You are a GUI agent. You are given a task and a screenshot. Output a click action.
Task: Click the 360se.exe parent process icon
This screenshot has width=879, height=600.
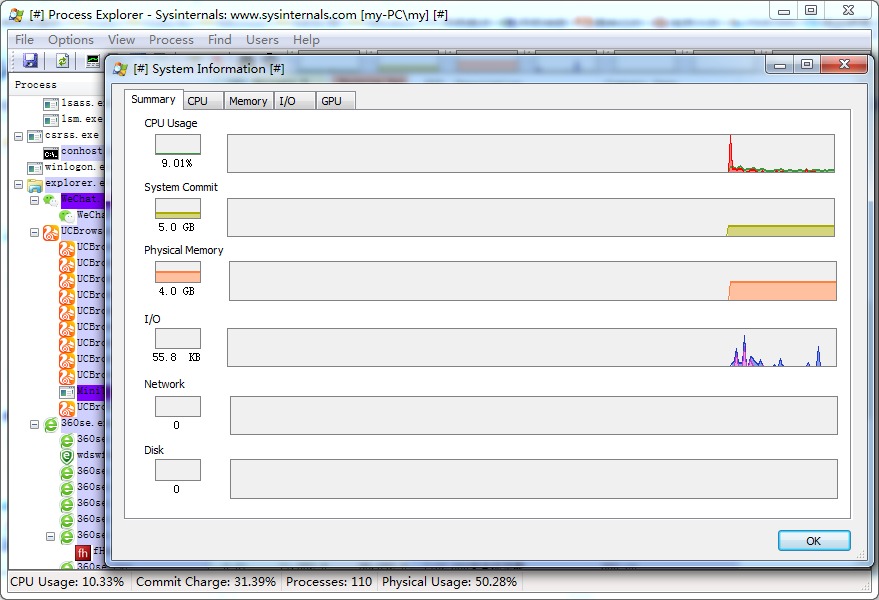point(51,424)
